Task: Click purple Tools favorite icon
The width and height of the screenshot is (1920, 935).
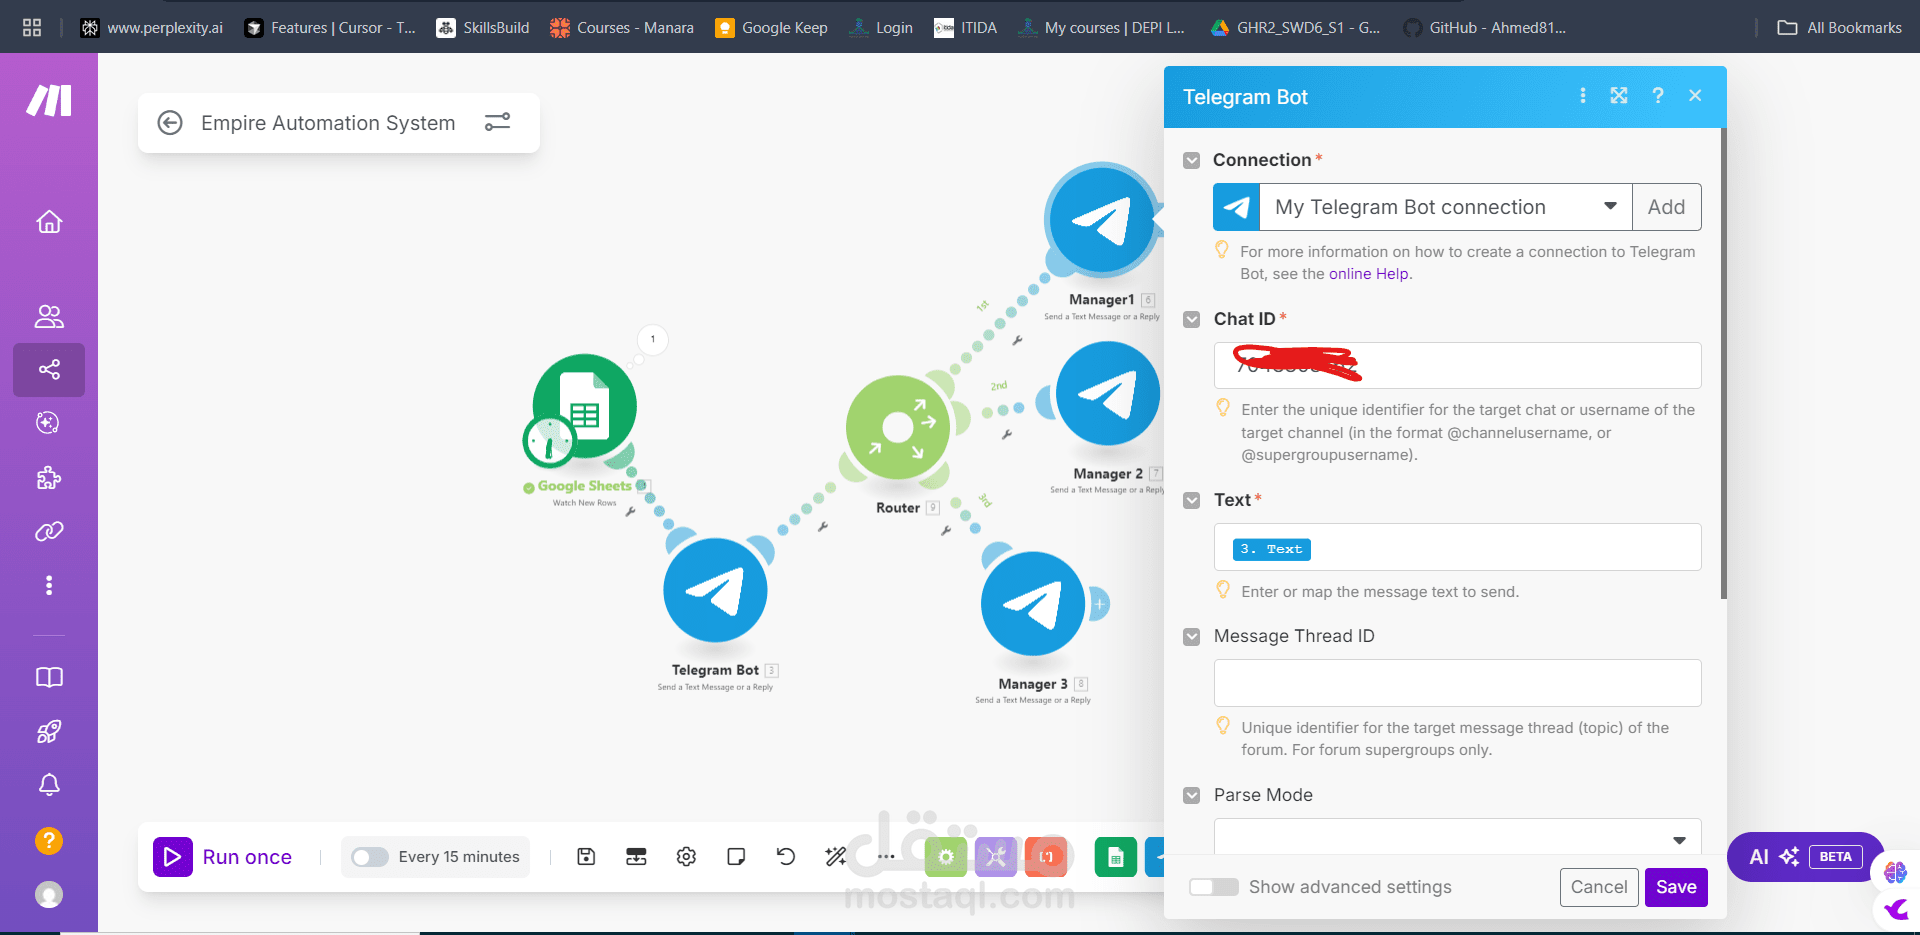Action: [996, 857]
